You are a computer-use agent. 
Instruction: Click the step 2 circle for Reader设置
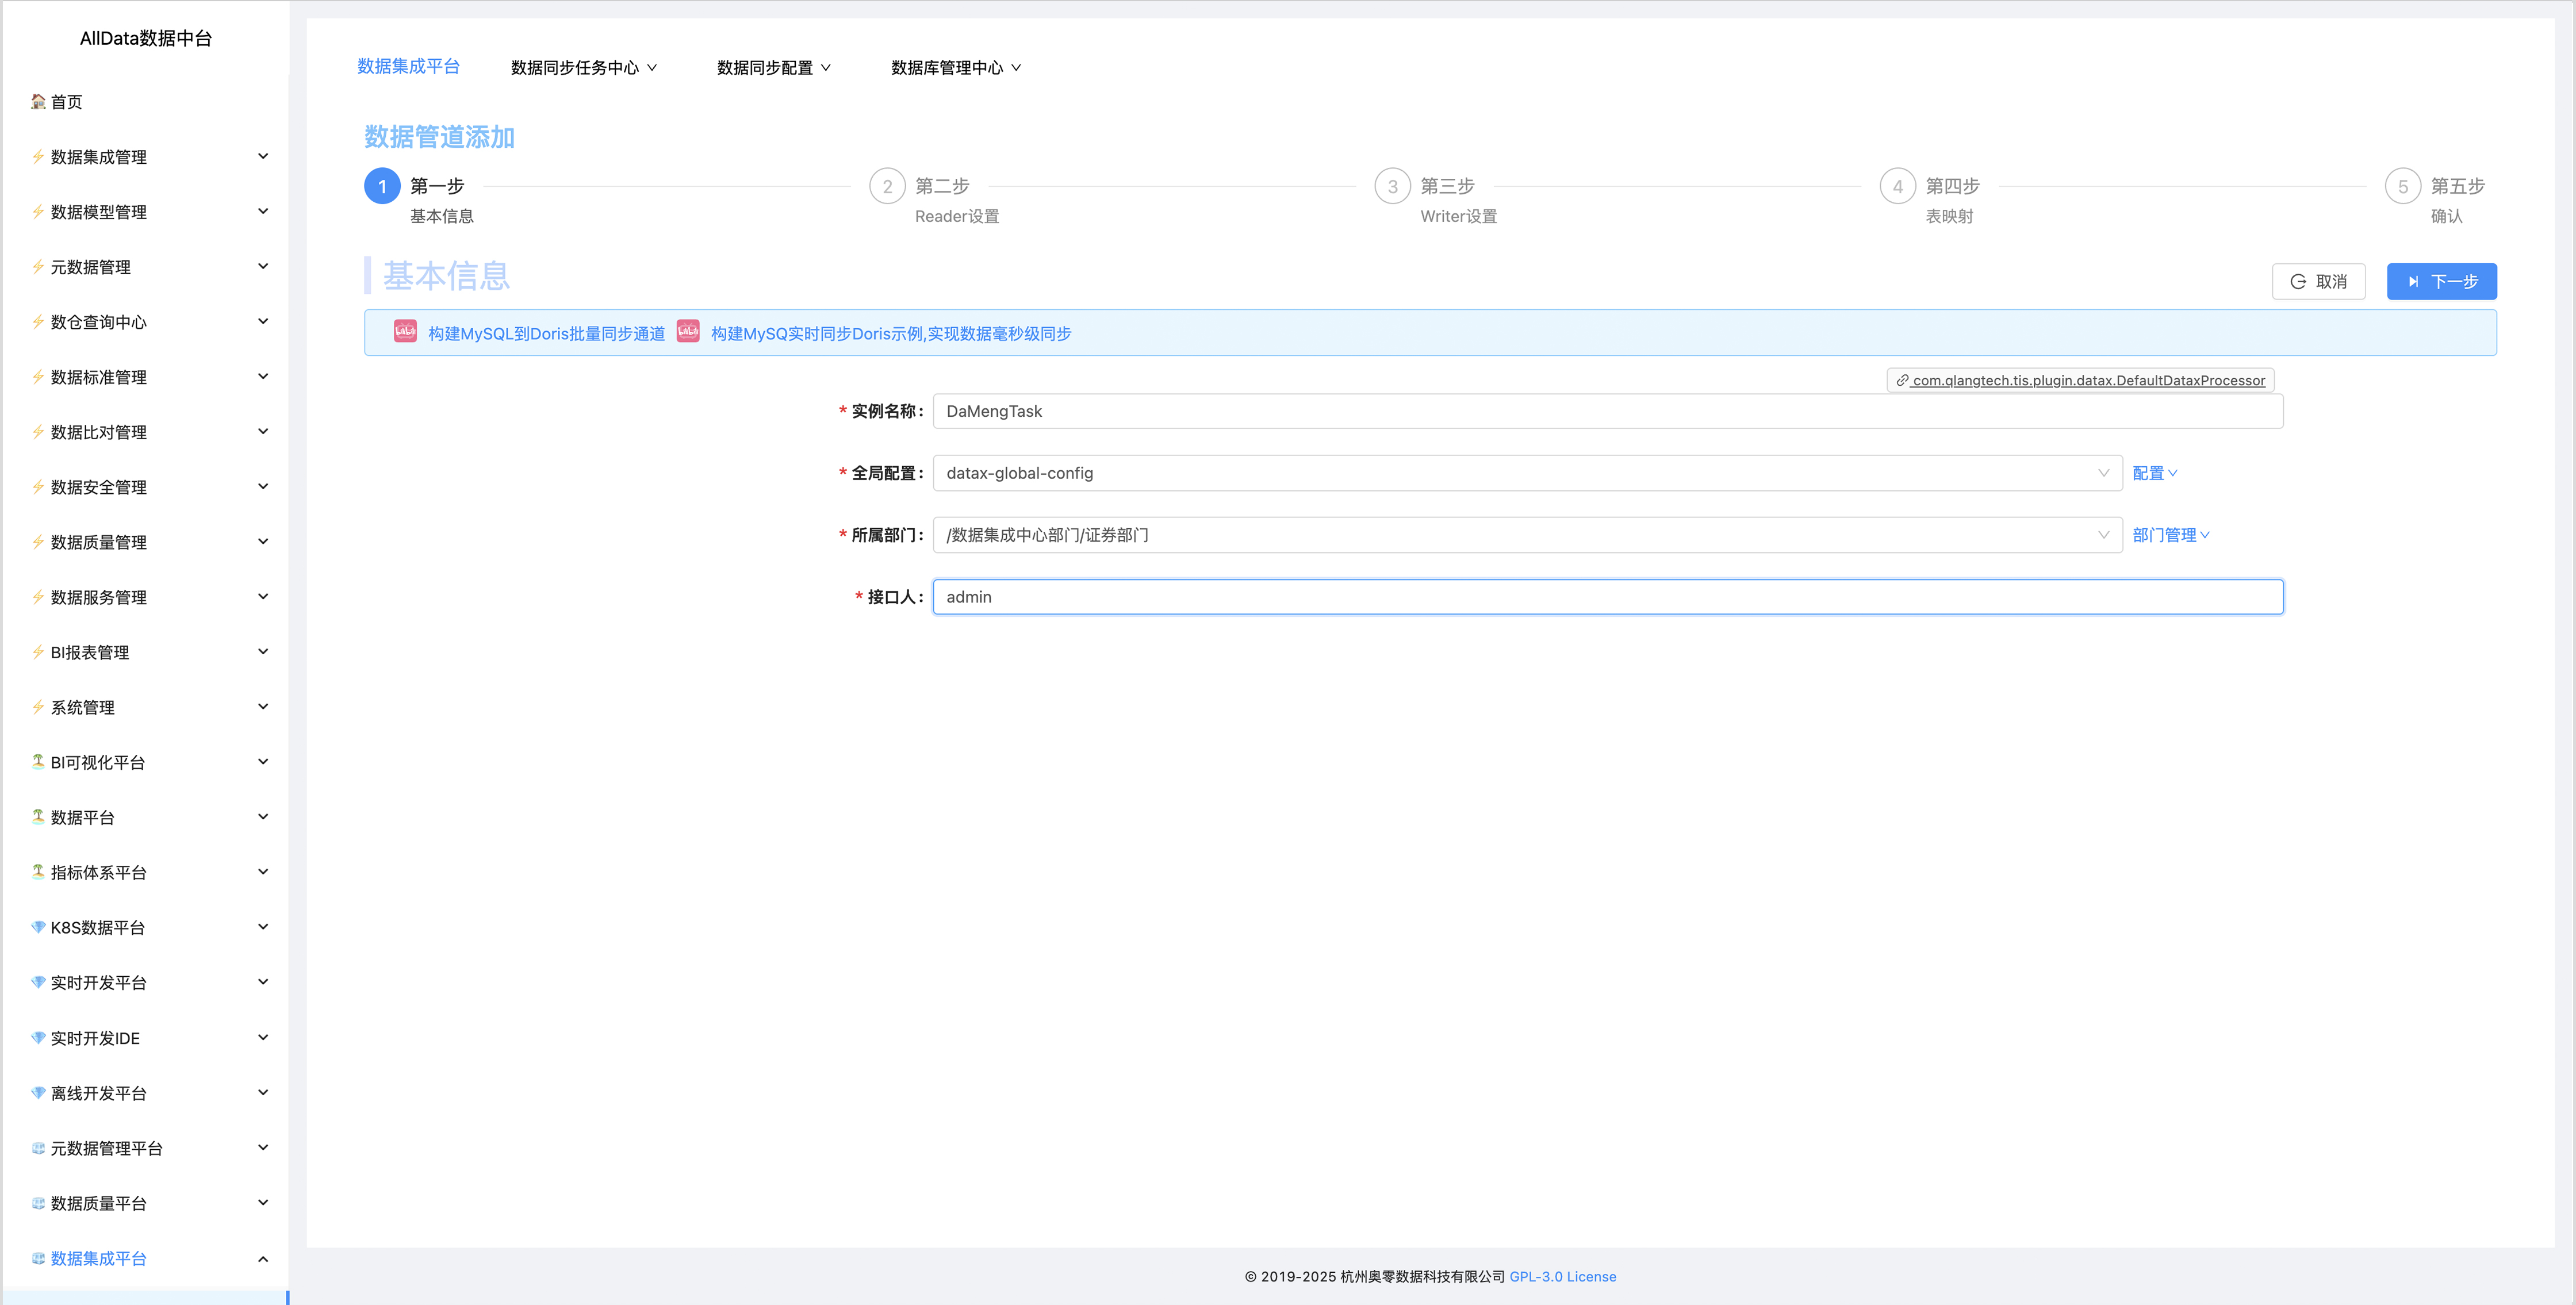(887, 186)
